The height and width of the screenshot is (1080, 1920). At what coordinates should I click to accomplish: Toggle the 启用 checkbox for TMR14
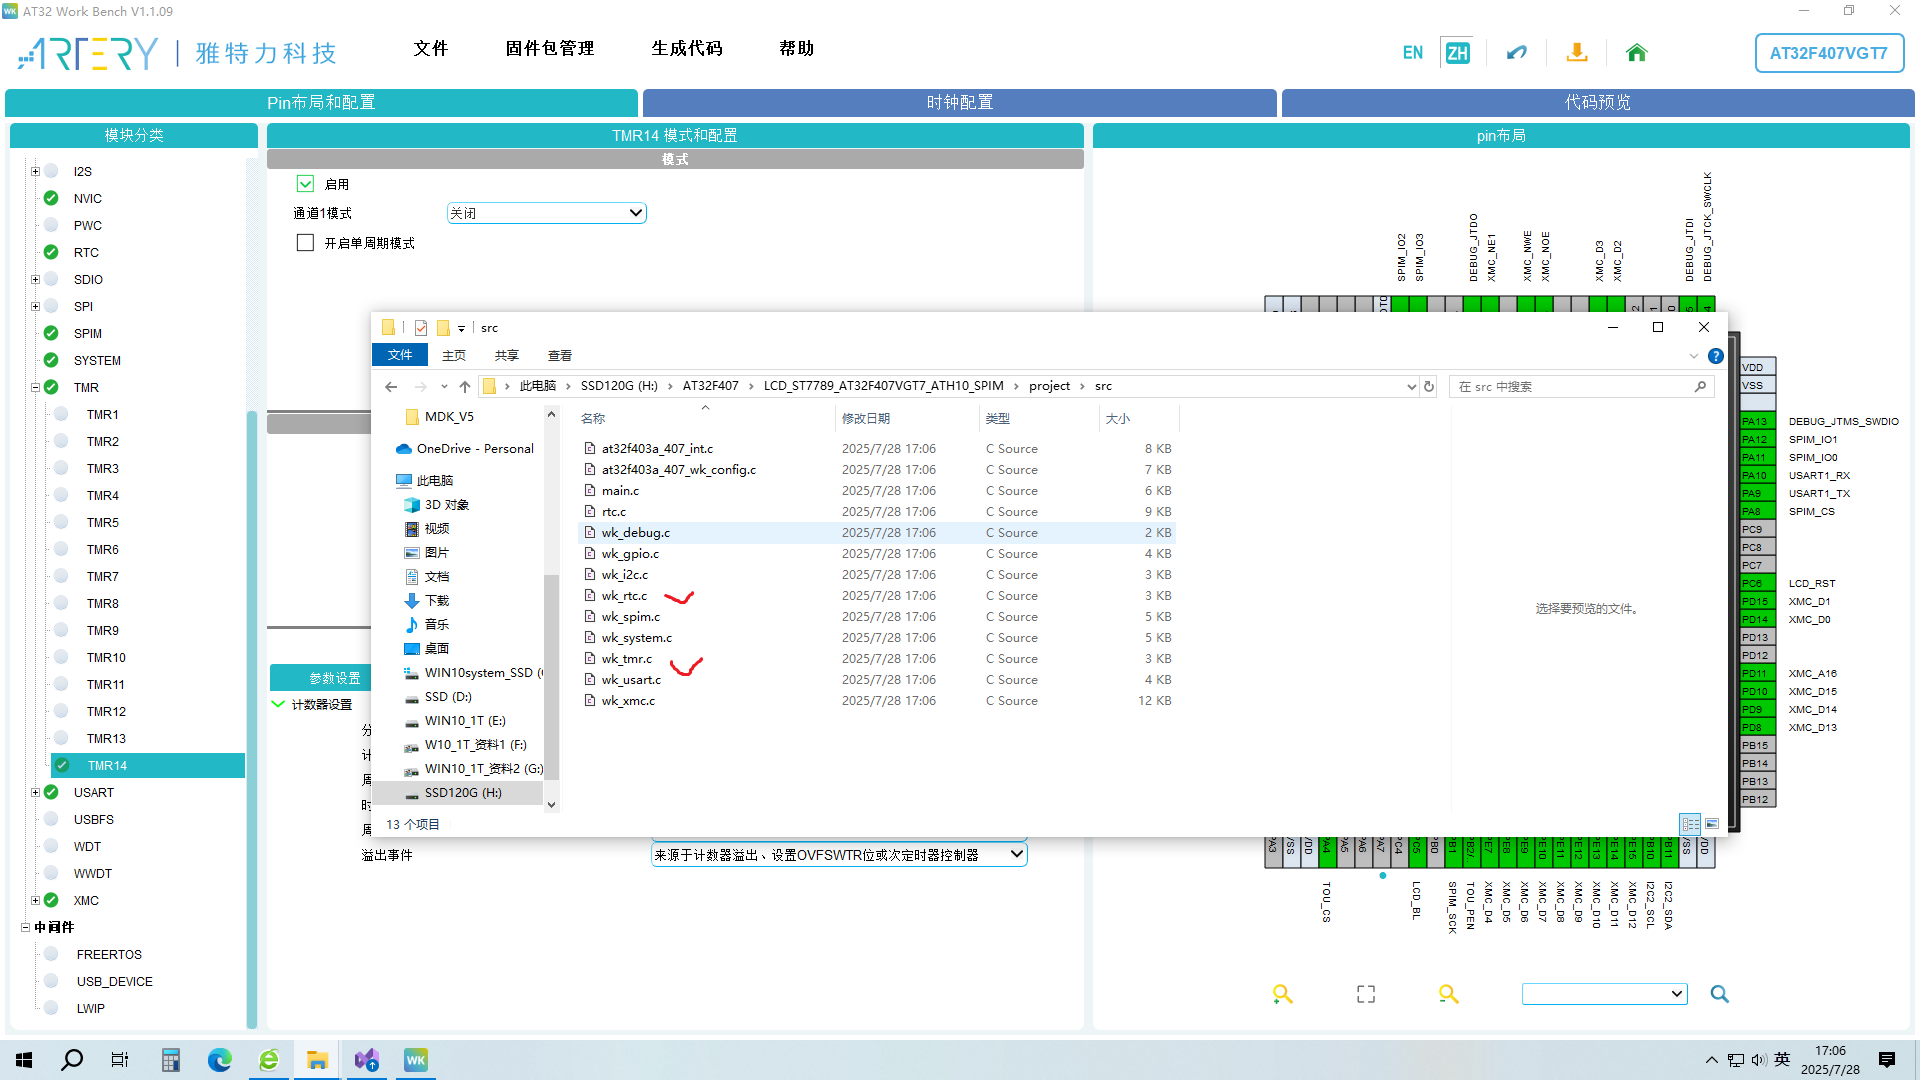pos(306,184)
